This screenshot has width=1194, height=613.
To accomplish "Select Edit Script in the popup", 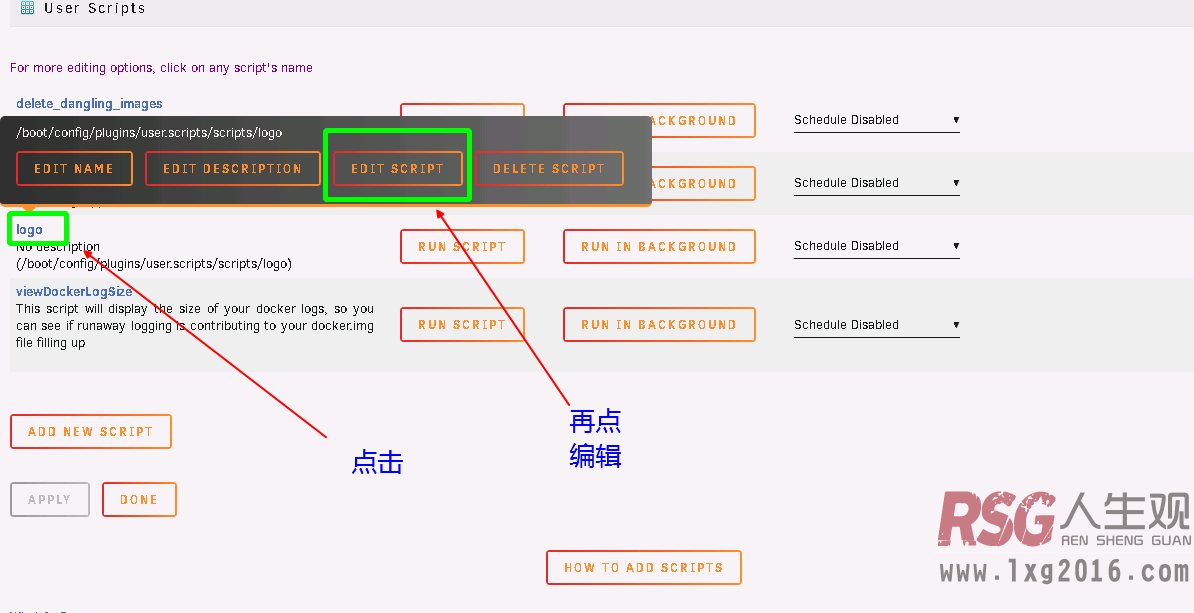I will (397, 169).
